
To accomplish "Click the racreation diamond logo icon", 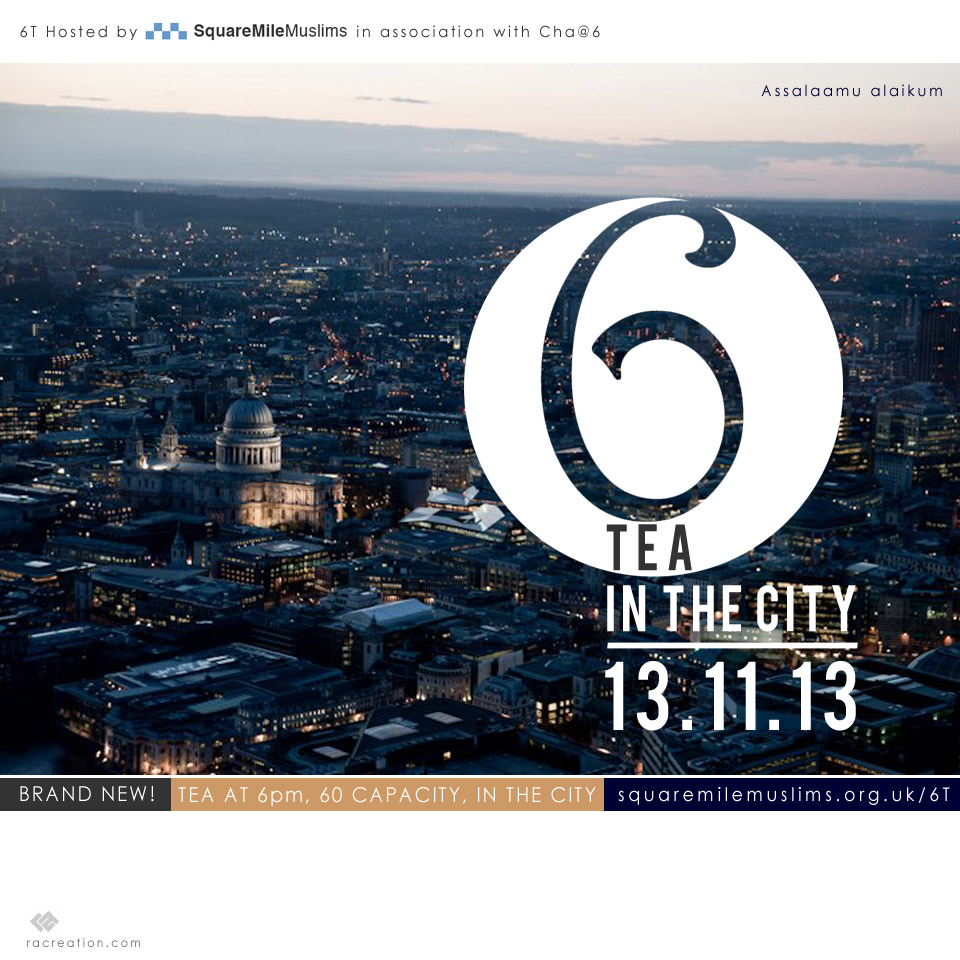I will [45, 921].
